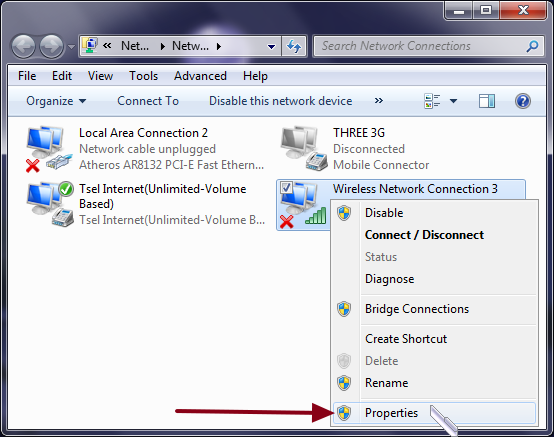Open the Help menu
The image size is (554, 437).
[x=255, y=76]
